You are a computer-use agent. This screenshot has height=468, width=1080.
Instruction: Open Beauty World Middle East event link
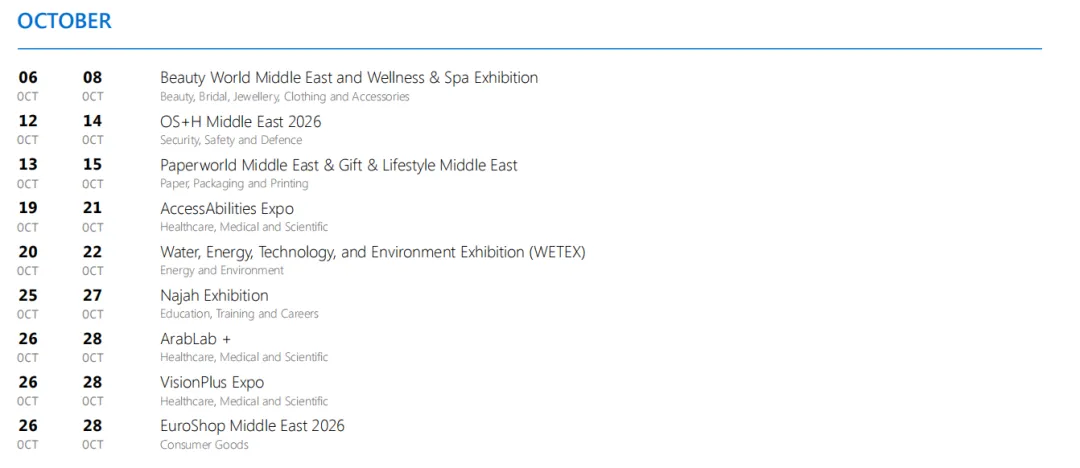[349, 78]
